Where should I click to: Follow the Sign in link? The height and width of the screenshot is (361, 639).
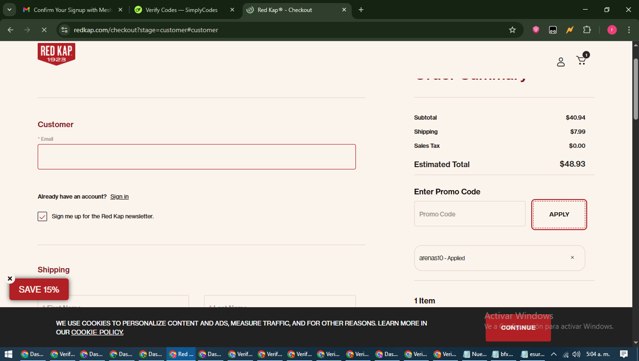(119, 196)
